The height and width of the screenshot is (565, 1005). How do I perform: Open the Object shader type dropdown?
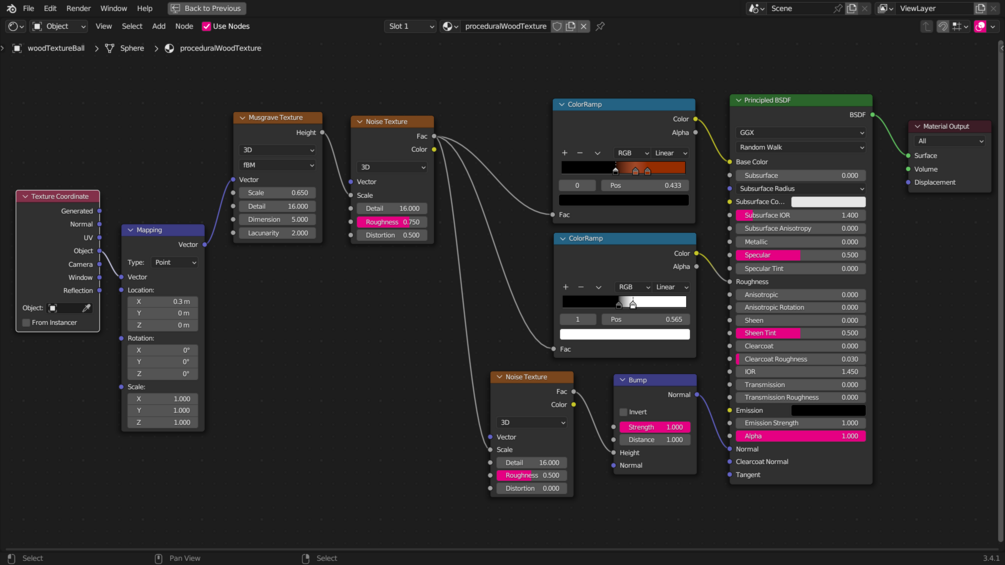(59, 26)
